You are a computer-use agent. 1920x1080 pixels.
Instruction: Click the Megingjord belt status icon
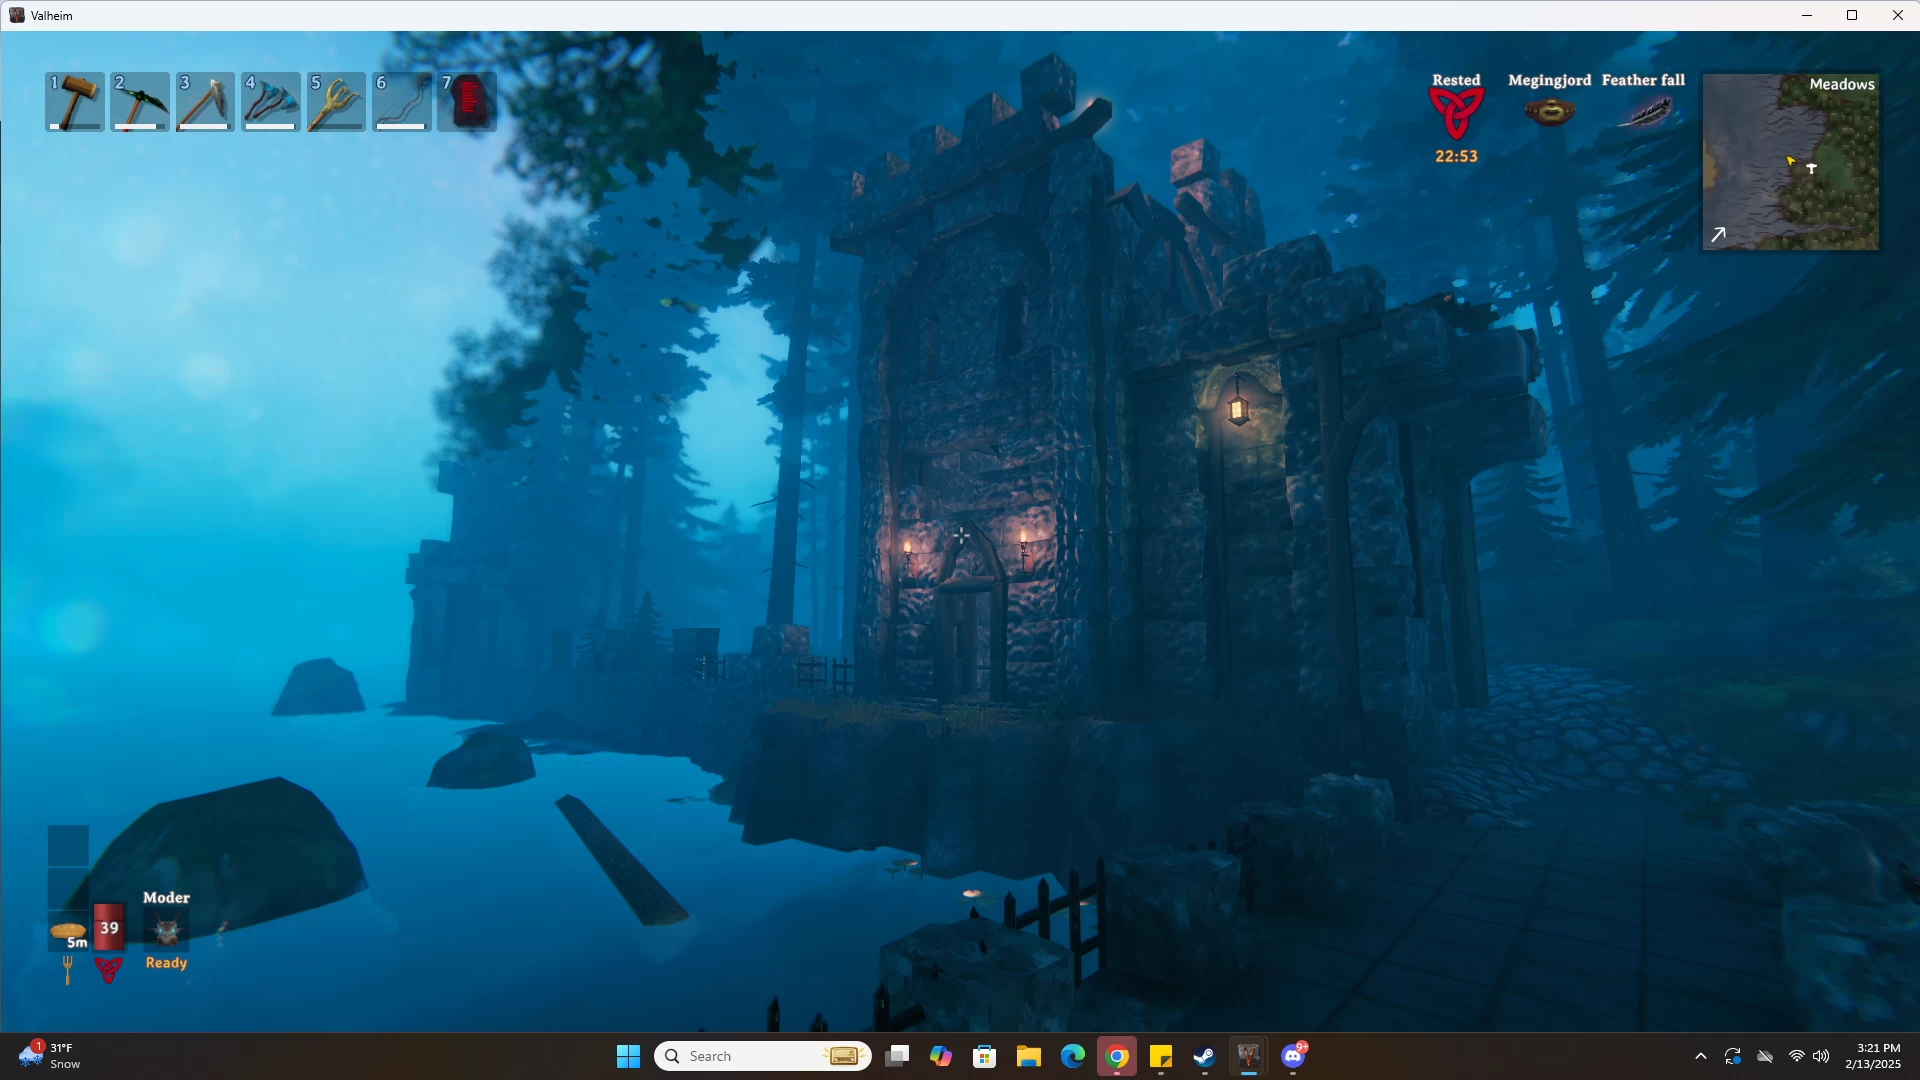[1550, 112]
